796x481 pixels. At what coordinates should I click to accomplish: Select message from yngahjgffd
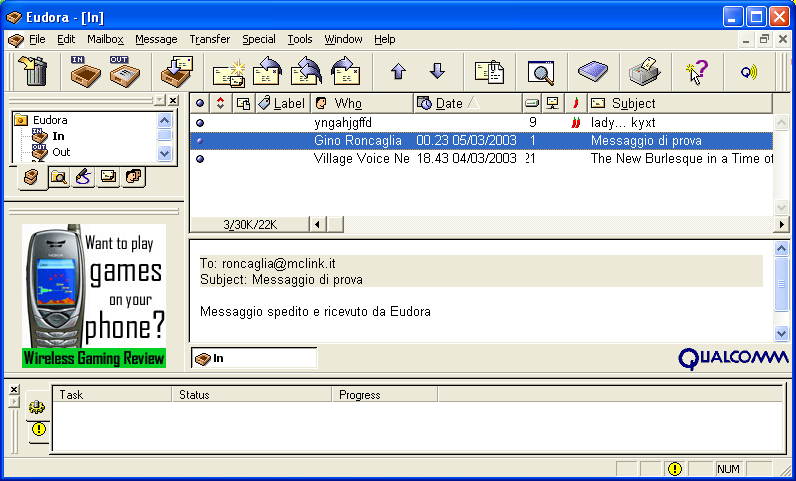[x=481, y=122]
